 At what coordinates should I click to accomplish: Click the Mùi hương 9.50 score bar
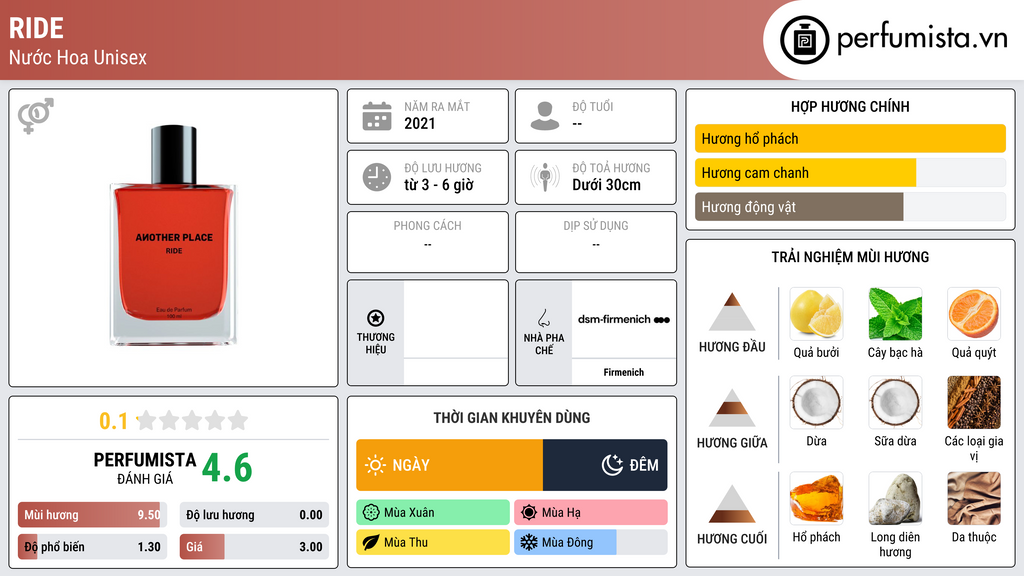pyautogui.click(x=92, y=515)
